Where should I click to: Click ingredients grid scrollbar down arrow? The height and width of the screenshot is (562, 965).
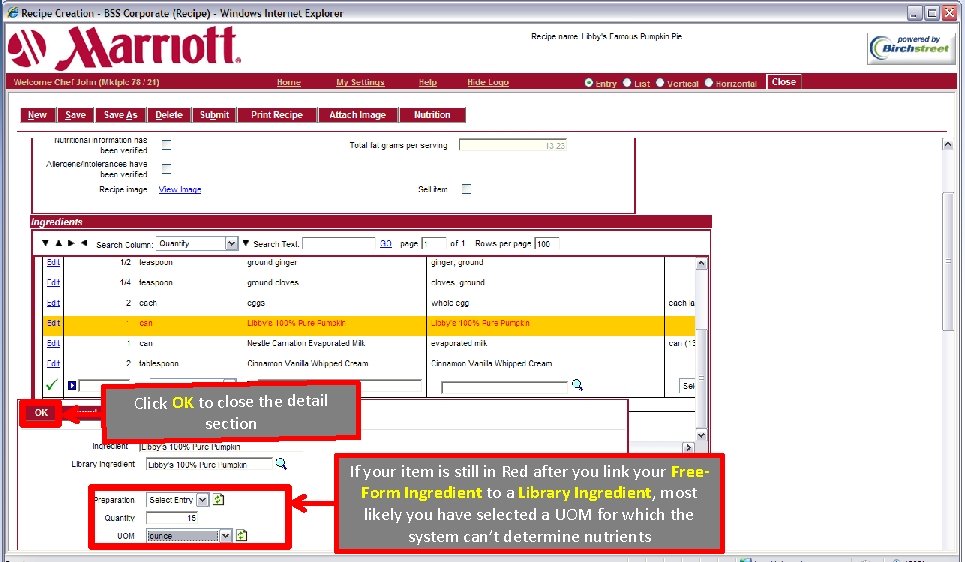tap(701, 435)
